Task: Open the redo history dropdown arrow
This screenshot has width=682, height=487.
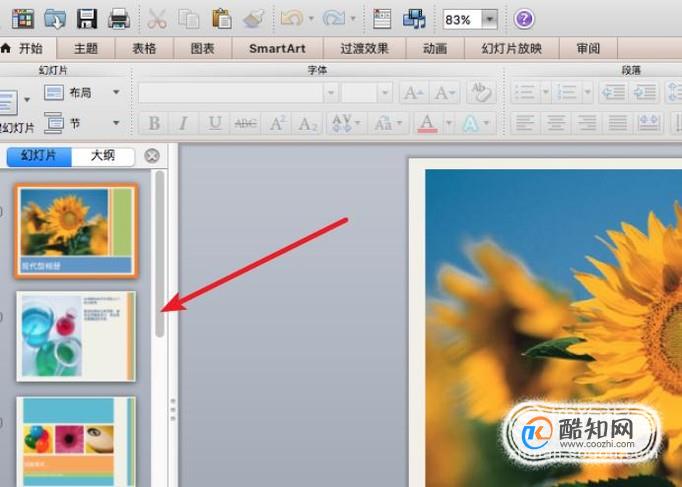Action: [x=353, y=18]
